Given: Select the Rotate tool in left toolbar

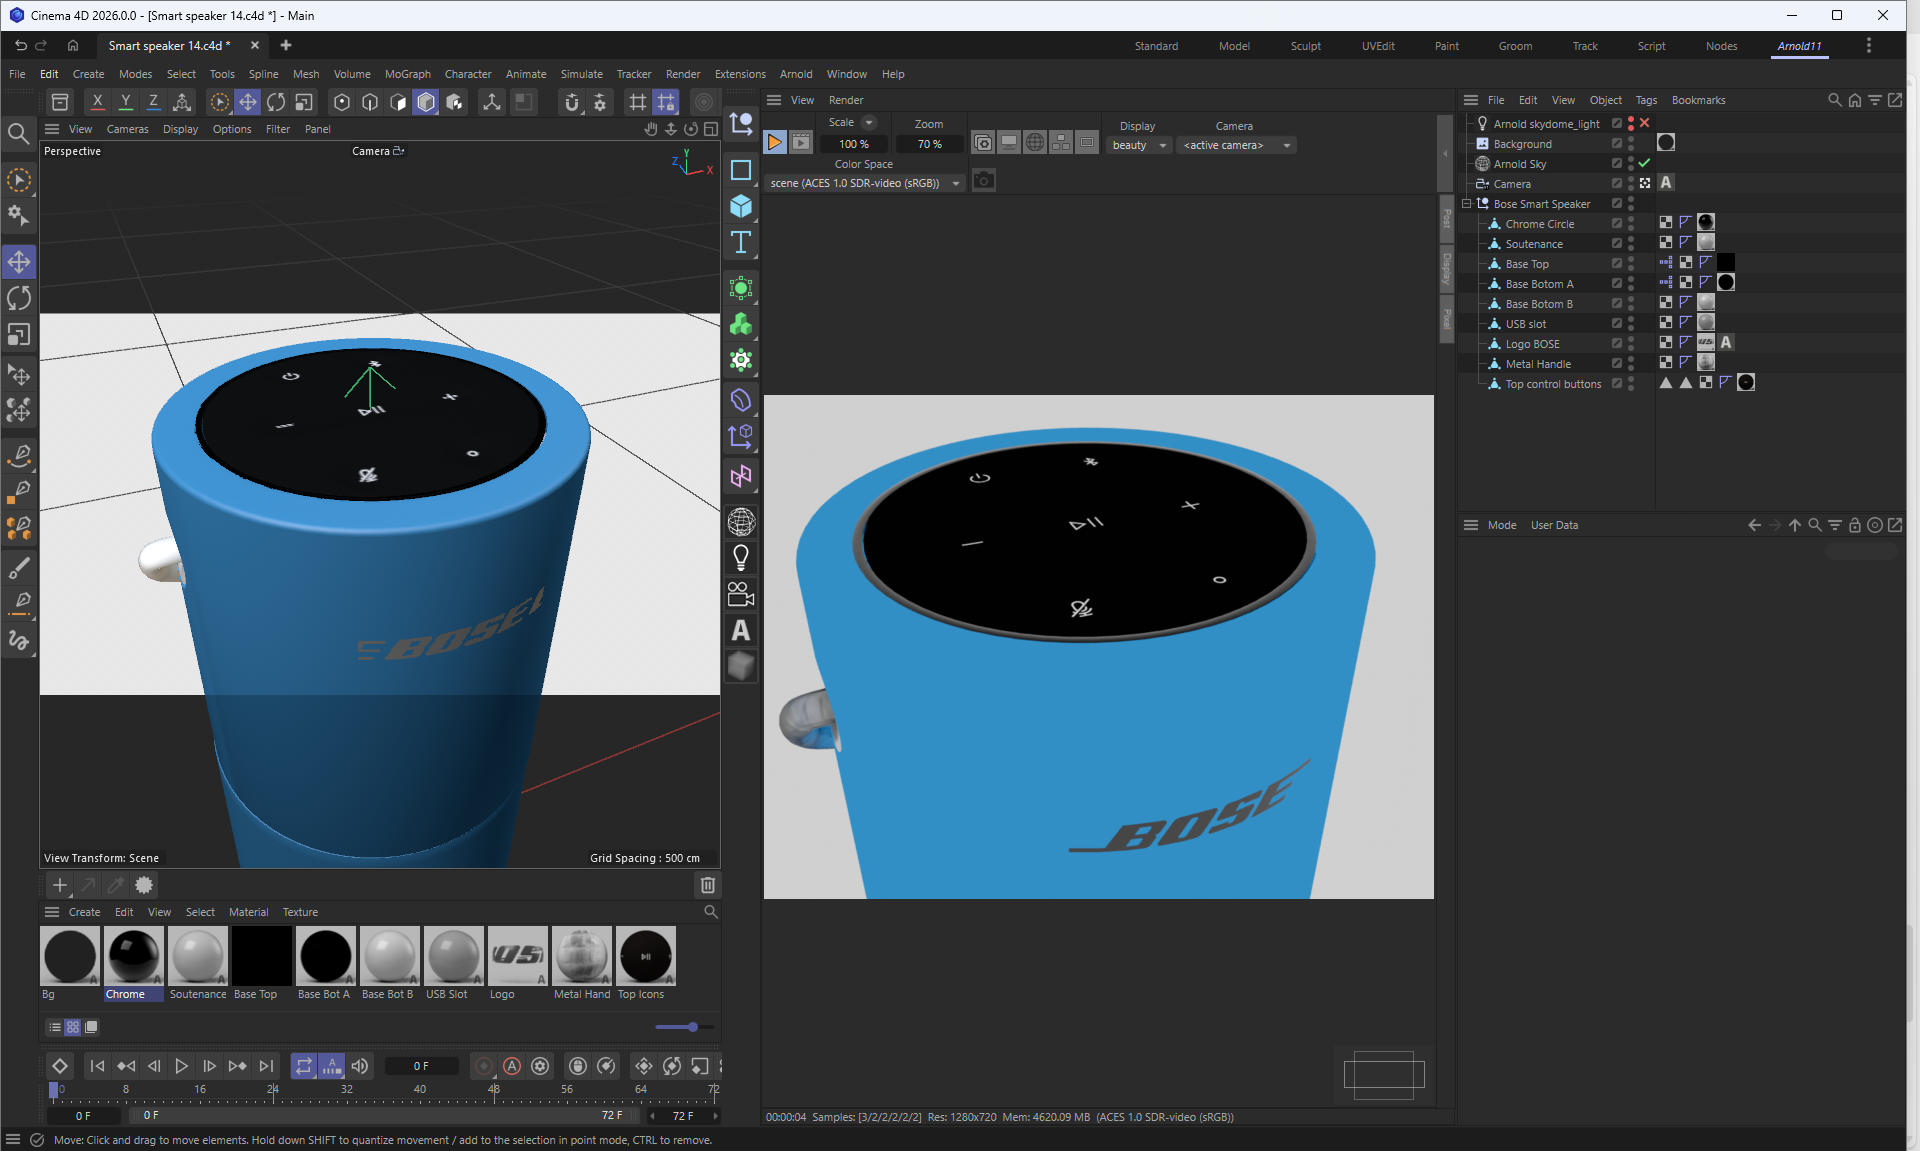Looking at the screenshot, I should pyautogui.click(x=19, y=298).
